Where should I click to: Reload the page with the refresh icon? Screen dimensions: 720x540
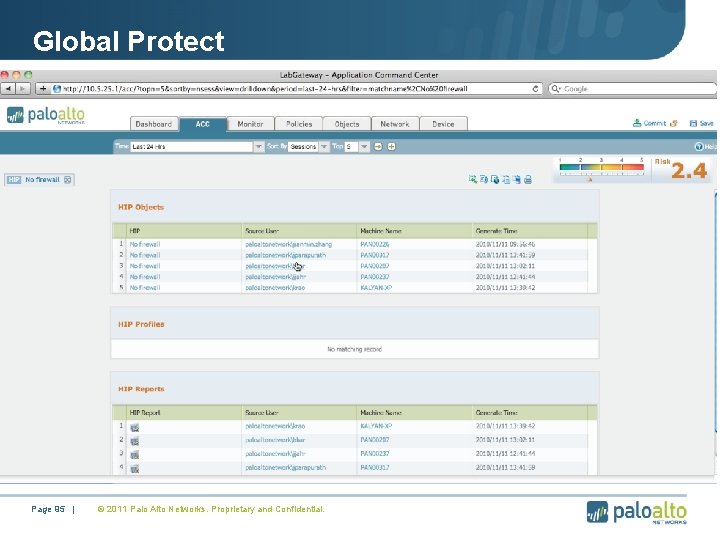click(x=535, y=89)
